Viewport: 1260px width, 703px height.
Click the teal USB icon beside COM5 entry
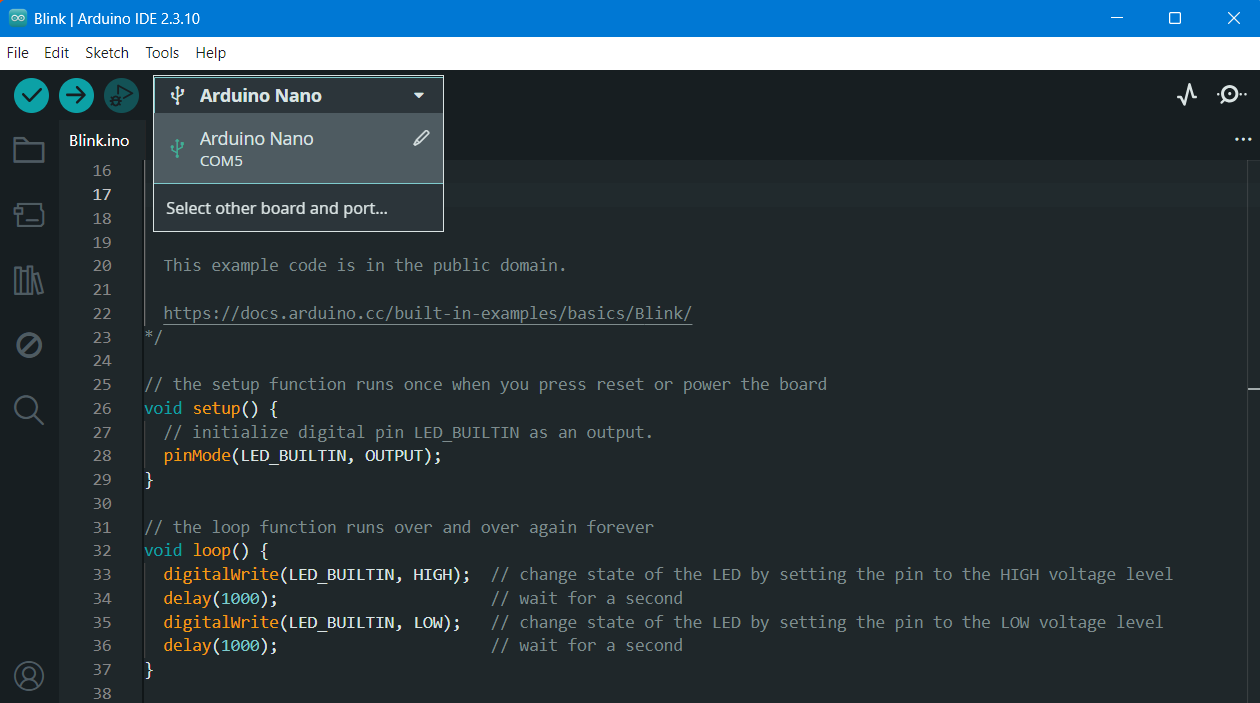tap(178, 149)
